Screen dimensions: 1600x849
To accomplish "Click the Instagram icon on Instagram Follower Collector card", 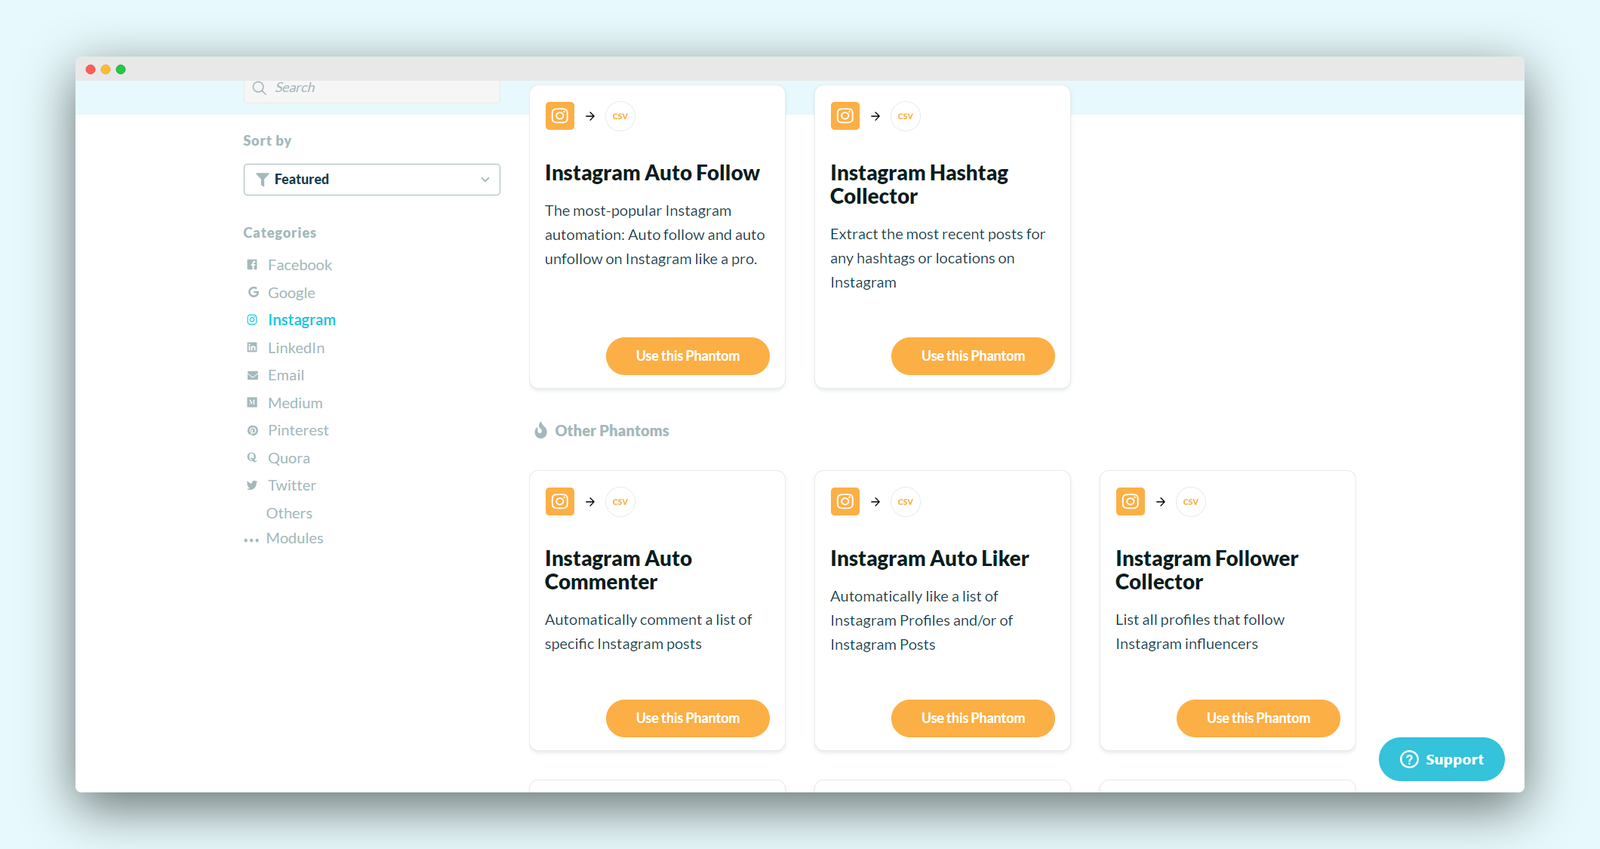I will [x=1130, y=501].
